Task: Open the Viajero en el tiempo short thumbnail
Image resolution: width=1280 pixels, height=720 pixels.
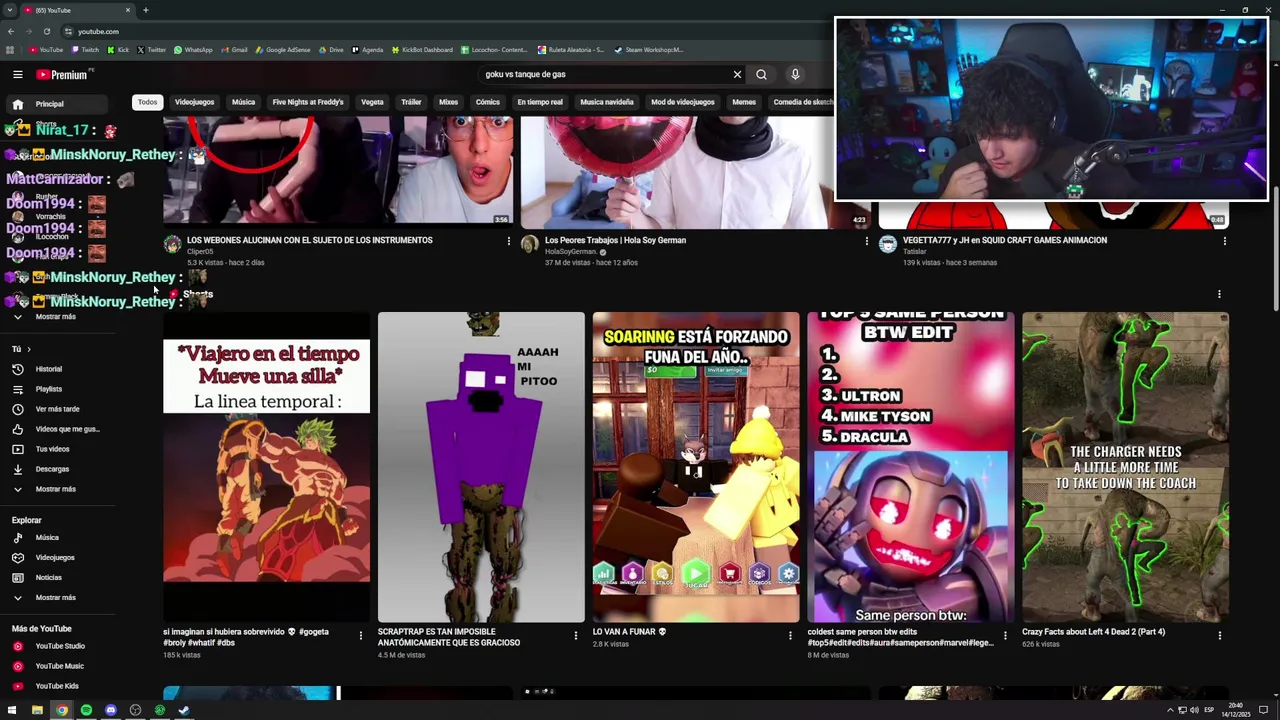Action: pos(266,467)
